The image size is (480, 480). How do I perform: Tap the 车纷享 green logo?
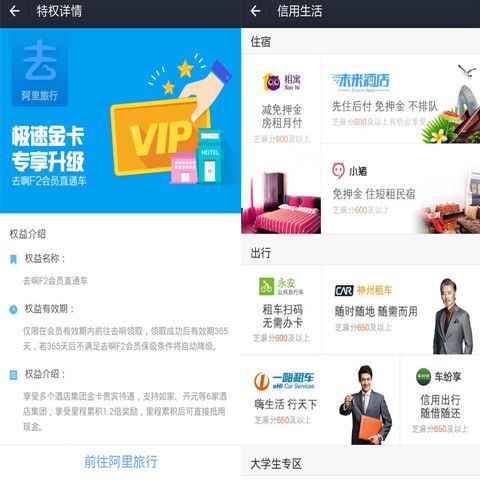(x=423, y=377)
